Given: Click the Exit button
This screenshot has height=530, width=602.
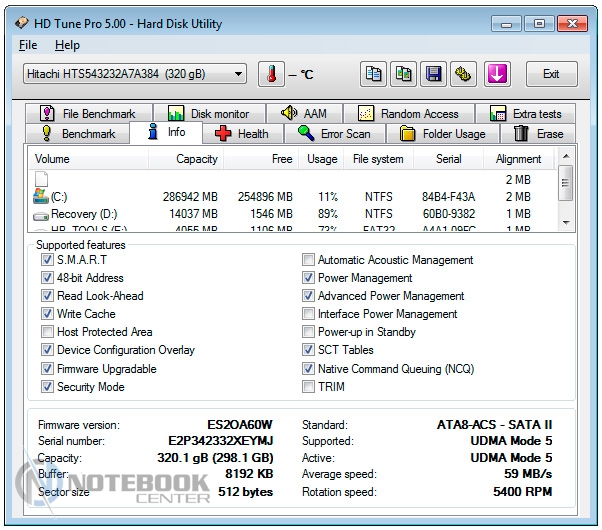Looking at the screenshot, I should tap(550, 74).
